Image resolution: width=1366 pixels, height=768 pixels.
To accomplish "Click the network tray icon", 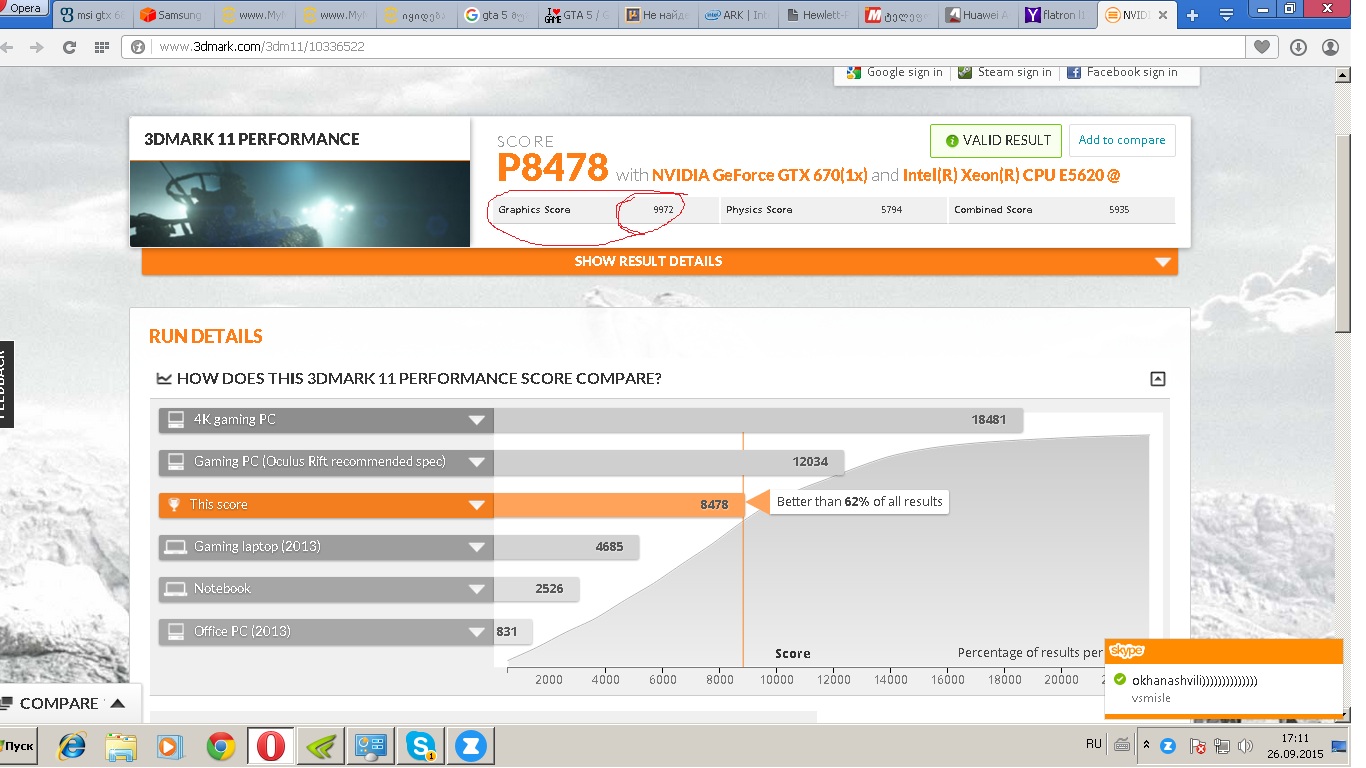I will point(1221,746).
